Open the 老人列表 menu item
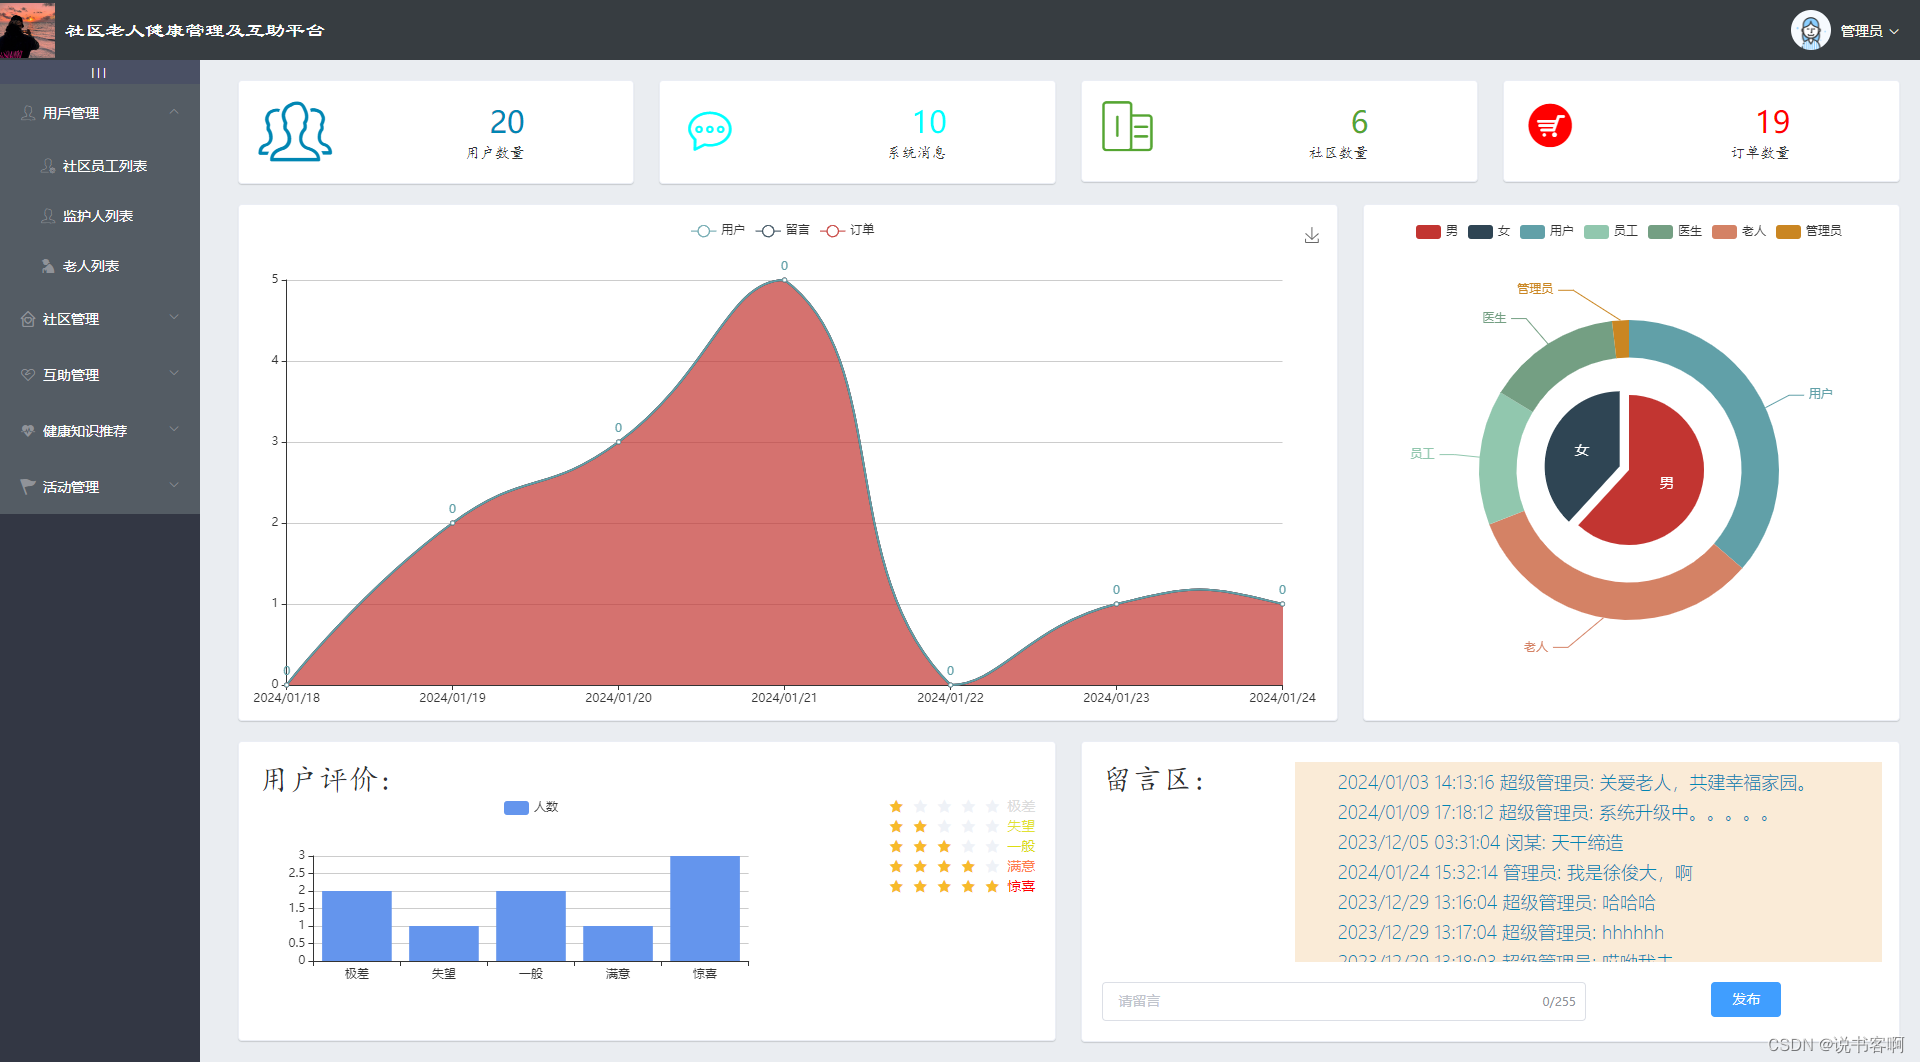1920x1063 pixels. pyautogui.click(x=100, y=266)
